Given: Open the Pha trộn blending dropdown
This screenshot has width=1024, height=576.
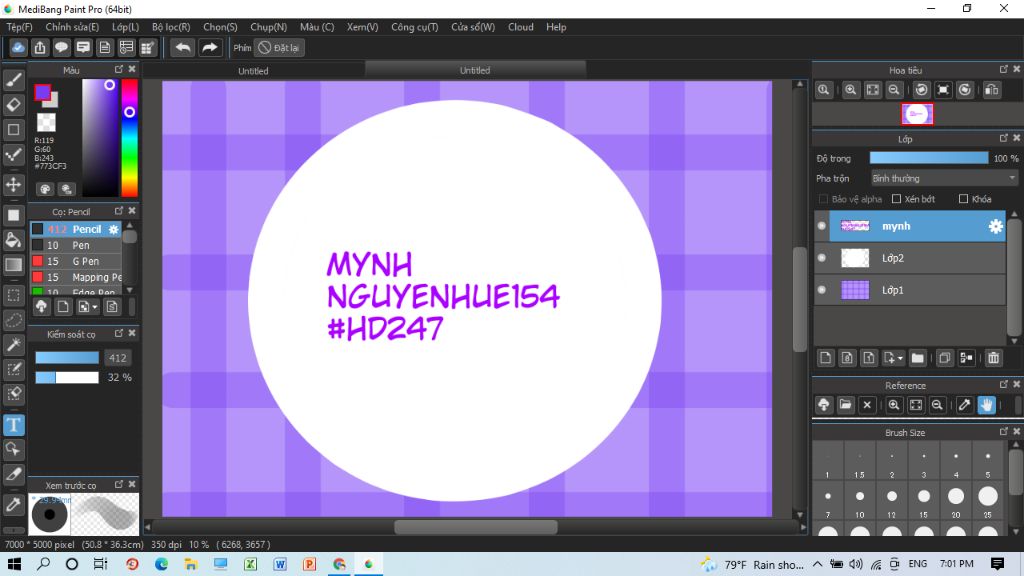Looking at the screenshot, I should pos(944,178).
